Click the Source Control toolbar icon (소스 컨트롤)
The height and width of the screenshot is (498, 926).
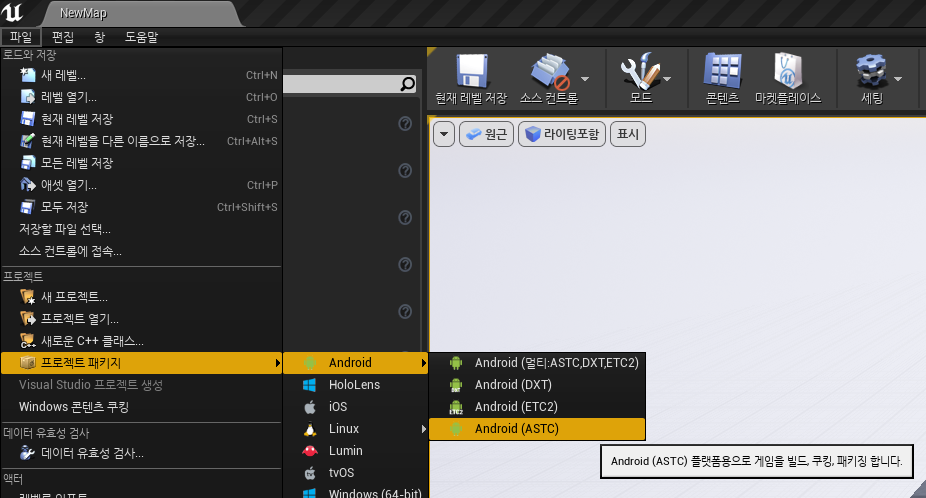(x=550, y=71)
